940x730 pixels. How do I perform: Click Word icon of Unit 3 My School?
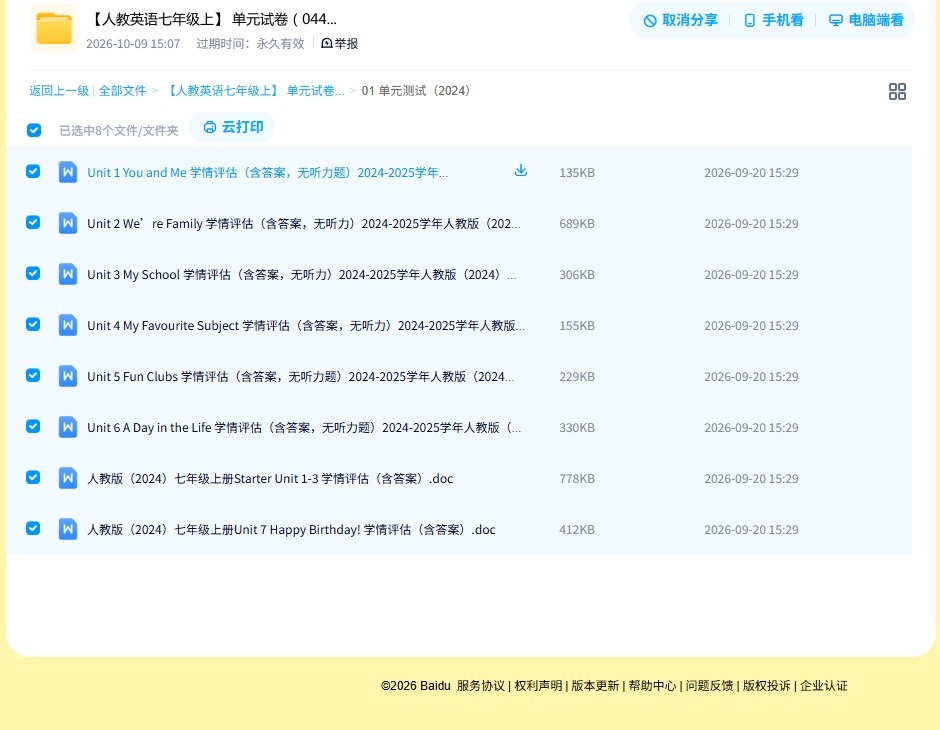pyautogui.click(x=68, y=274)
